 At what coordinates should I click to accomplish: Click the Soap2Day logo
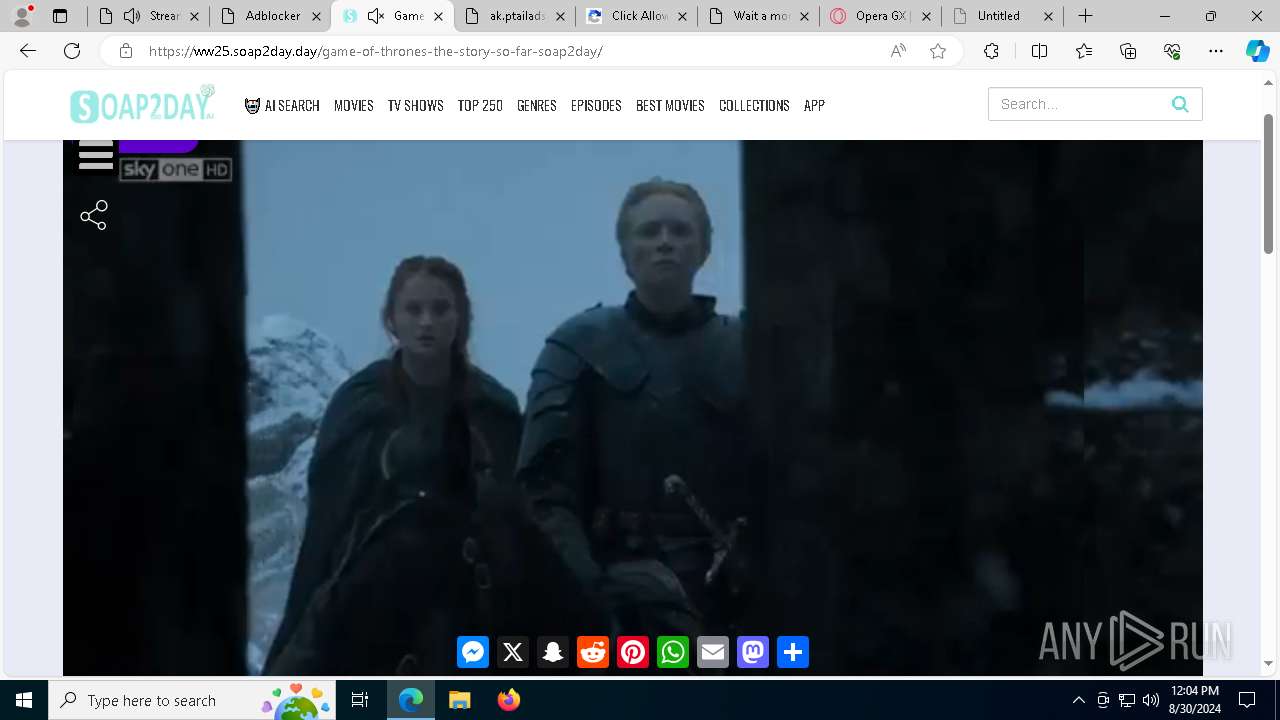click(x=143, y=104)
